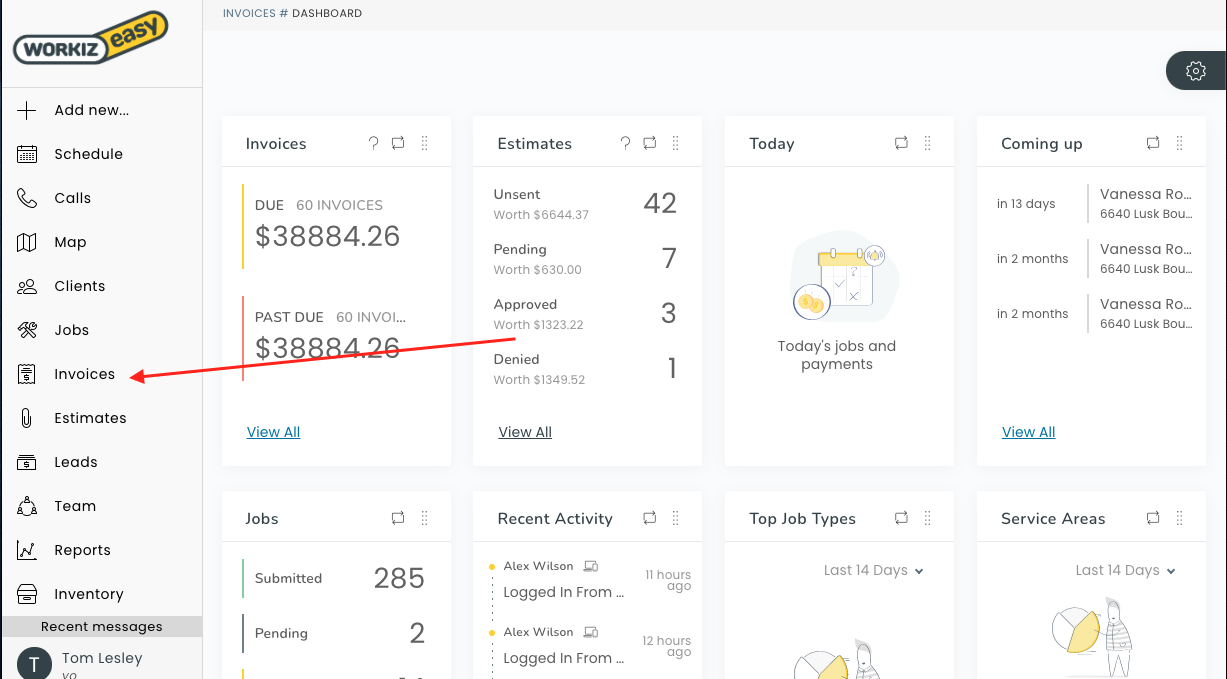
Task: Click View All under Invoices
Action: click(x=273, y=432)
